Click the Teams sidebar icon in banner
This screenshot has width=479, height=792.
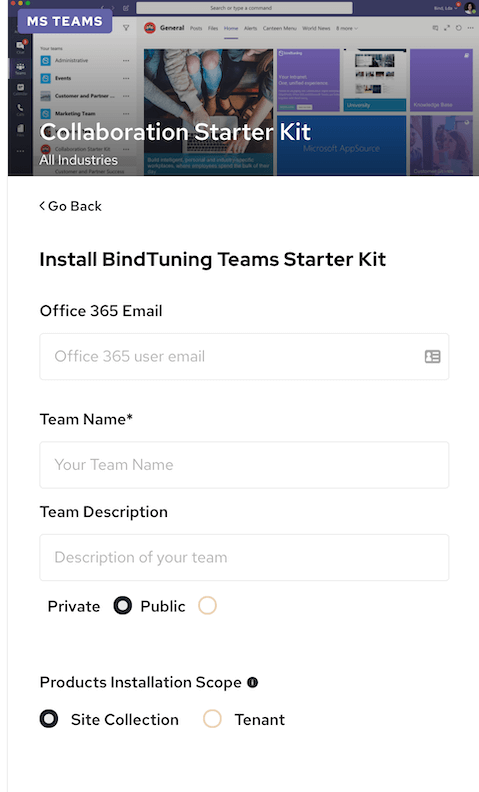point(20,68)
